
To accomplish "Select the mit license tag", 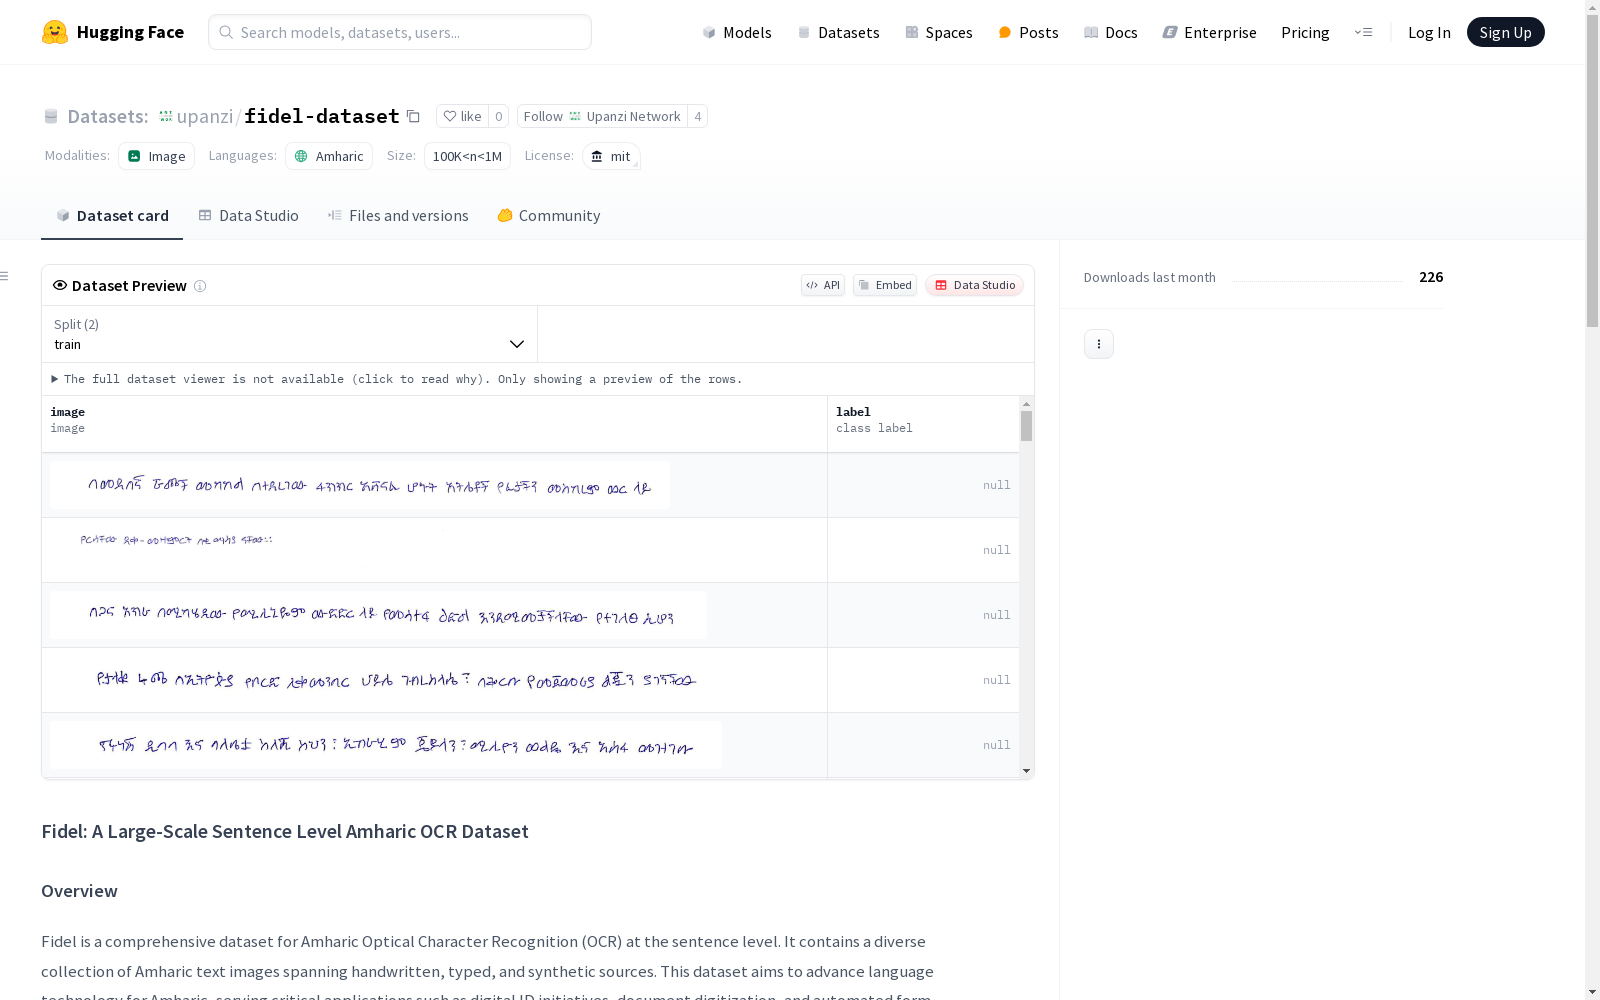I will (x=611, y=156).
